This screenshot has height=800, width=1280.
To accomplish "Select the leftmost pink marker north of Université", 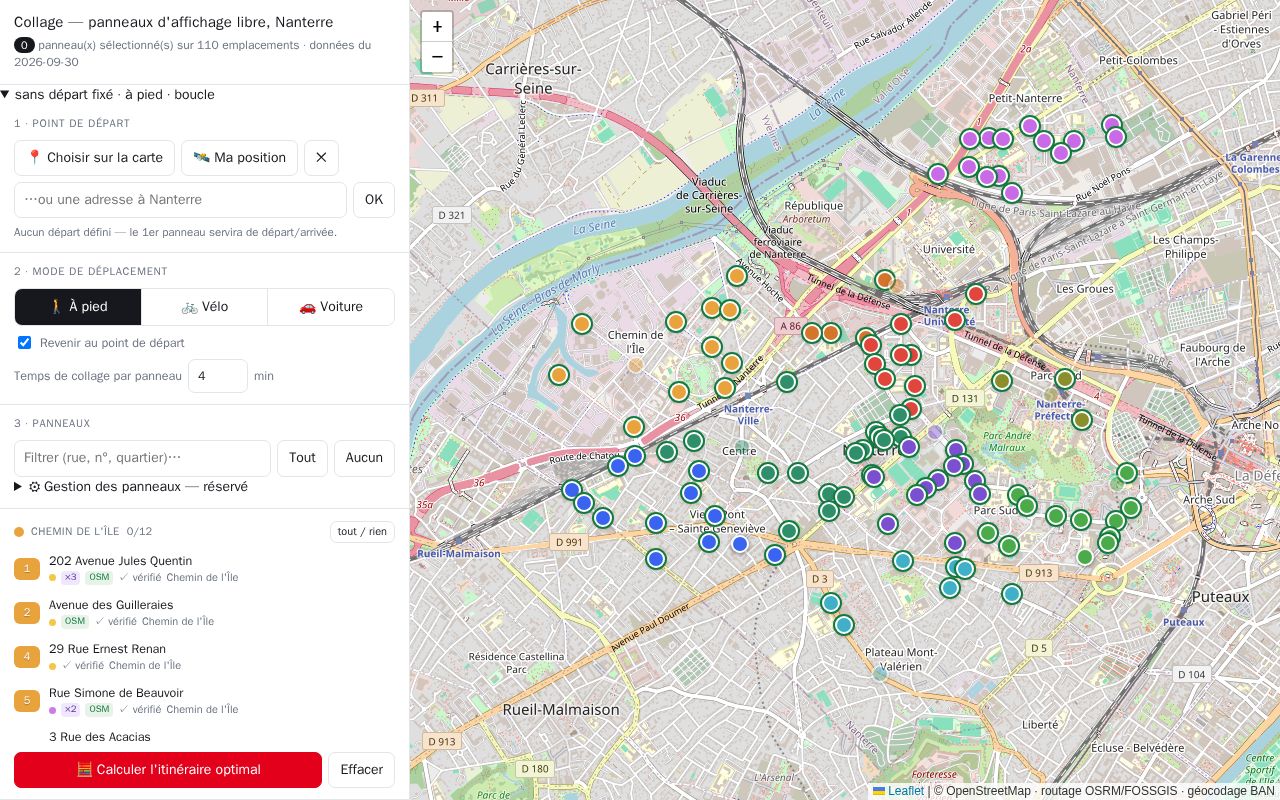I will pos(938,174).
